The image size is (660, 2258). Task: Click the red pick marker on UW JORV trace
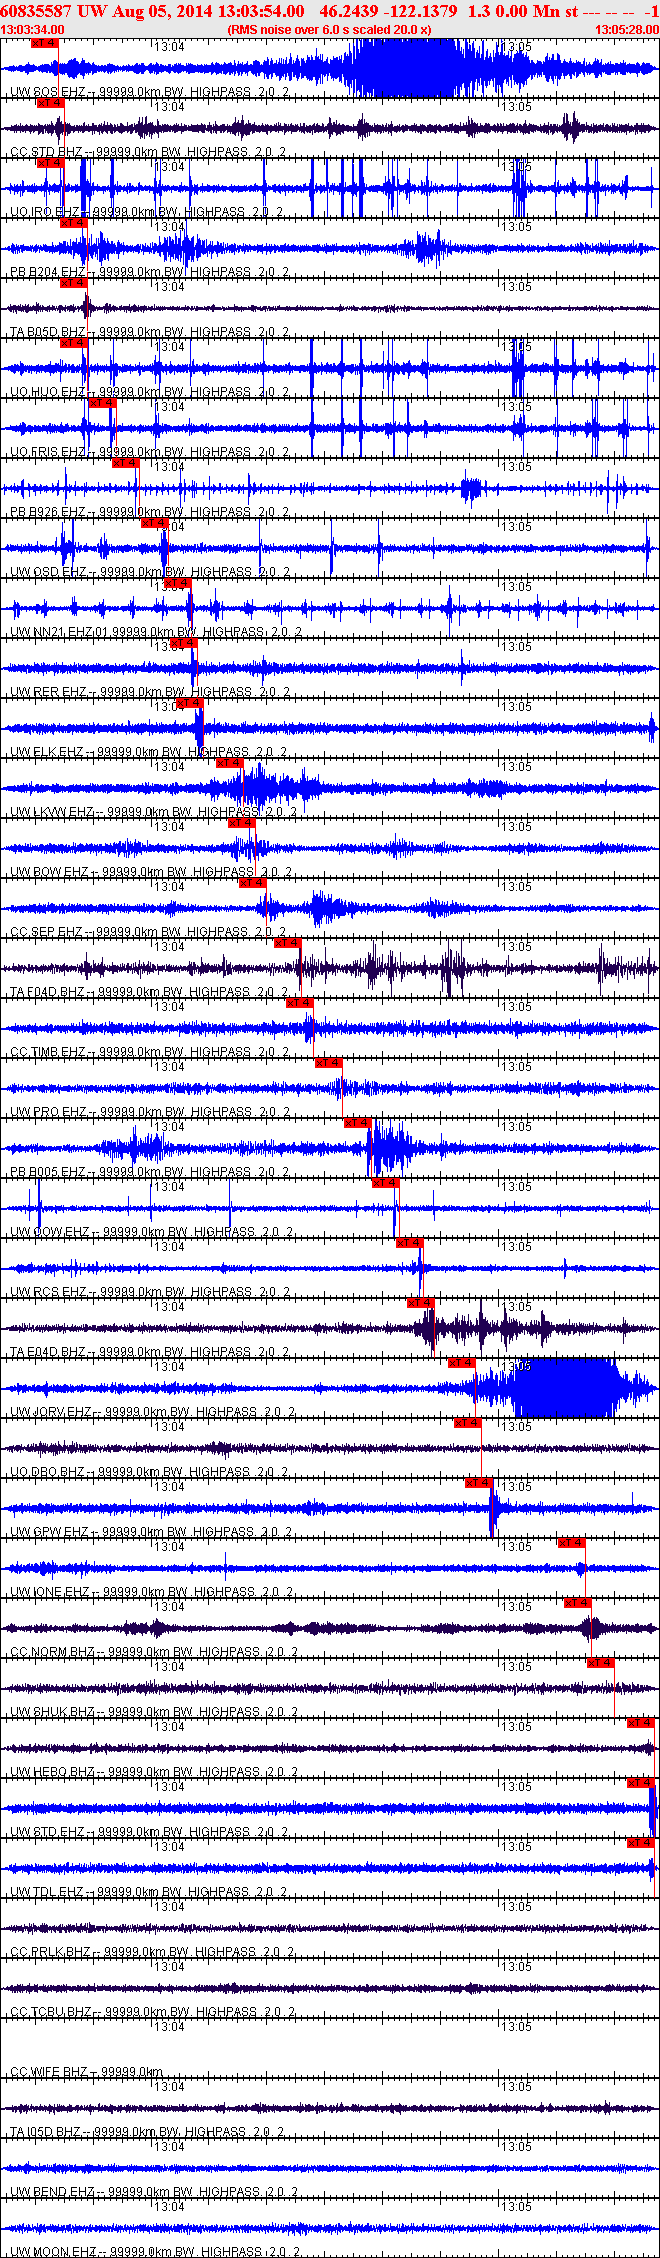pos(461,1363)
